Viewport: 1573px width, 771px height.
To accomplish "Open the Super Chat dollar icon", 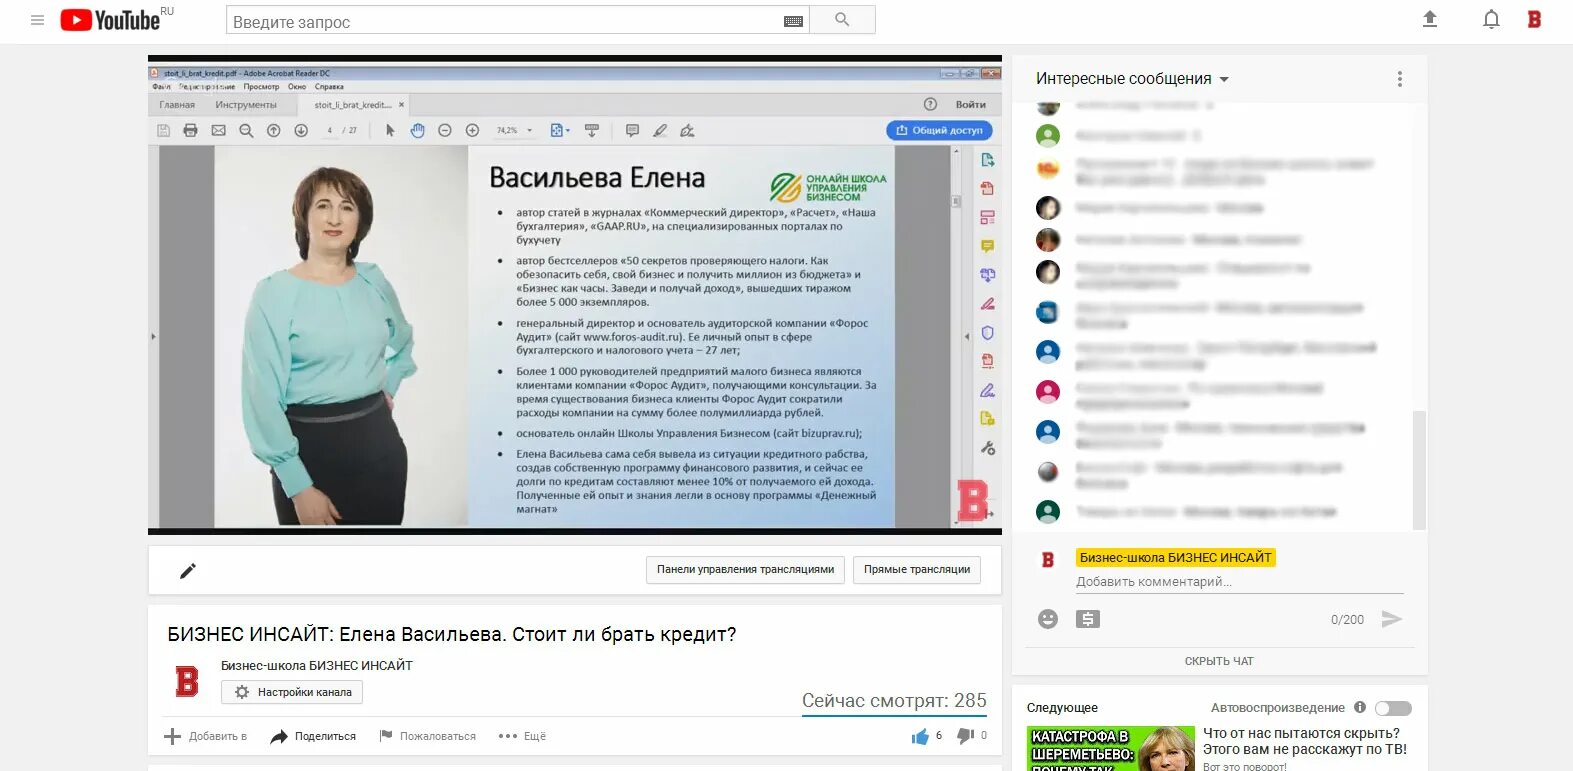I will point(1088,619).
